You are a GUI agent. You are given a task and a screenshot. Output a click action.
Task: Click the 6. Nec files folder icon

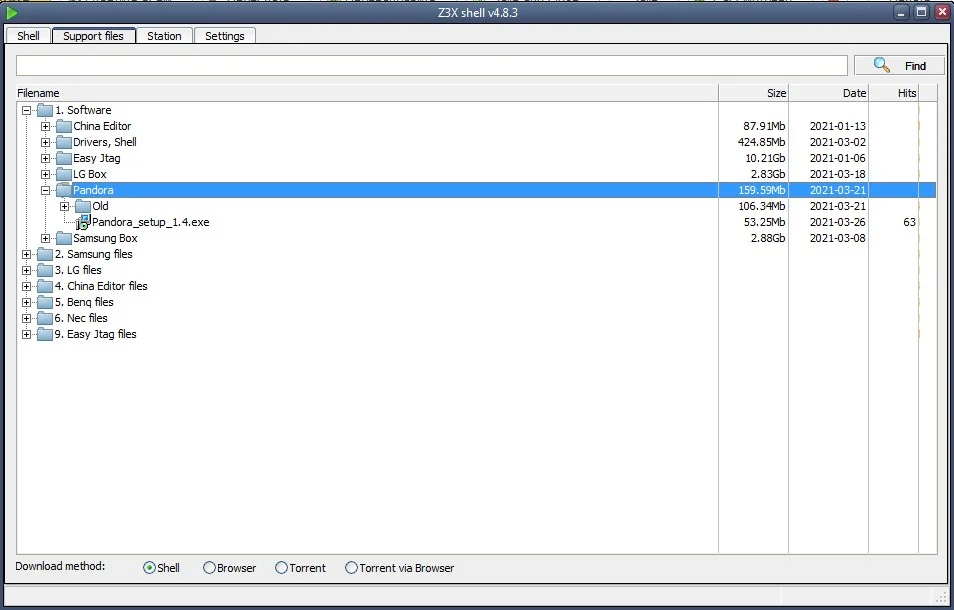45,318
